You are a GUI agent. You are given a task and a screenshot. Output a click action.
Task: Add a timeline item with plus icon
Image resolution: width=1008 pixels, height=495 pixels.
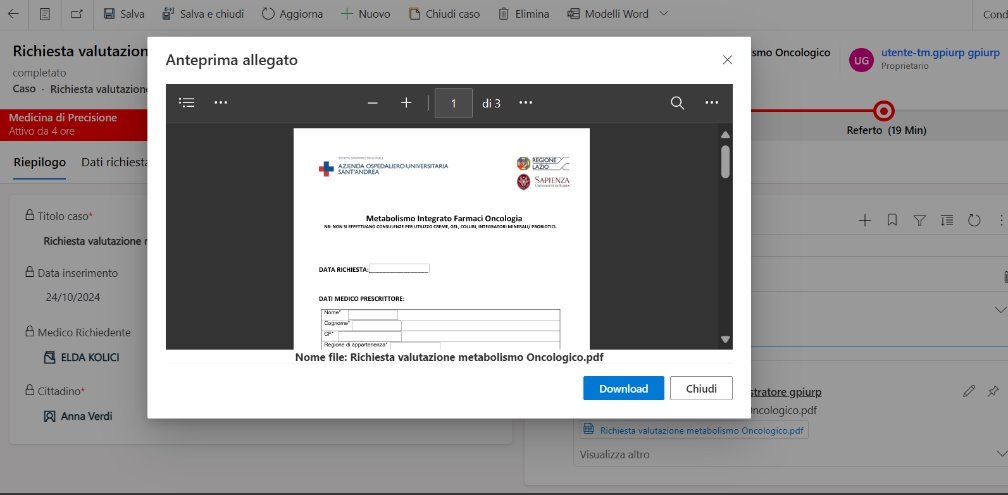(865, 220)
